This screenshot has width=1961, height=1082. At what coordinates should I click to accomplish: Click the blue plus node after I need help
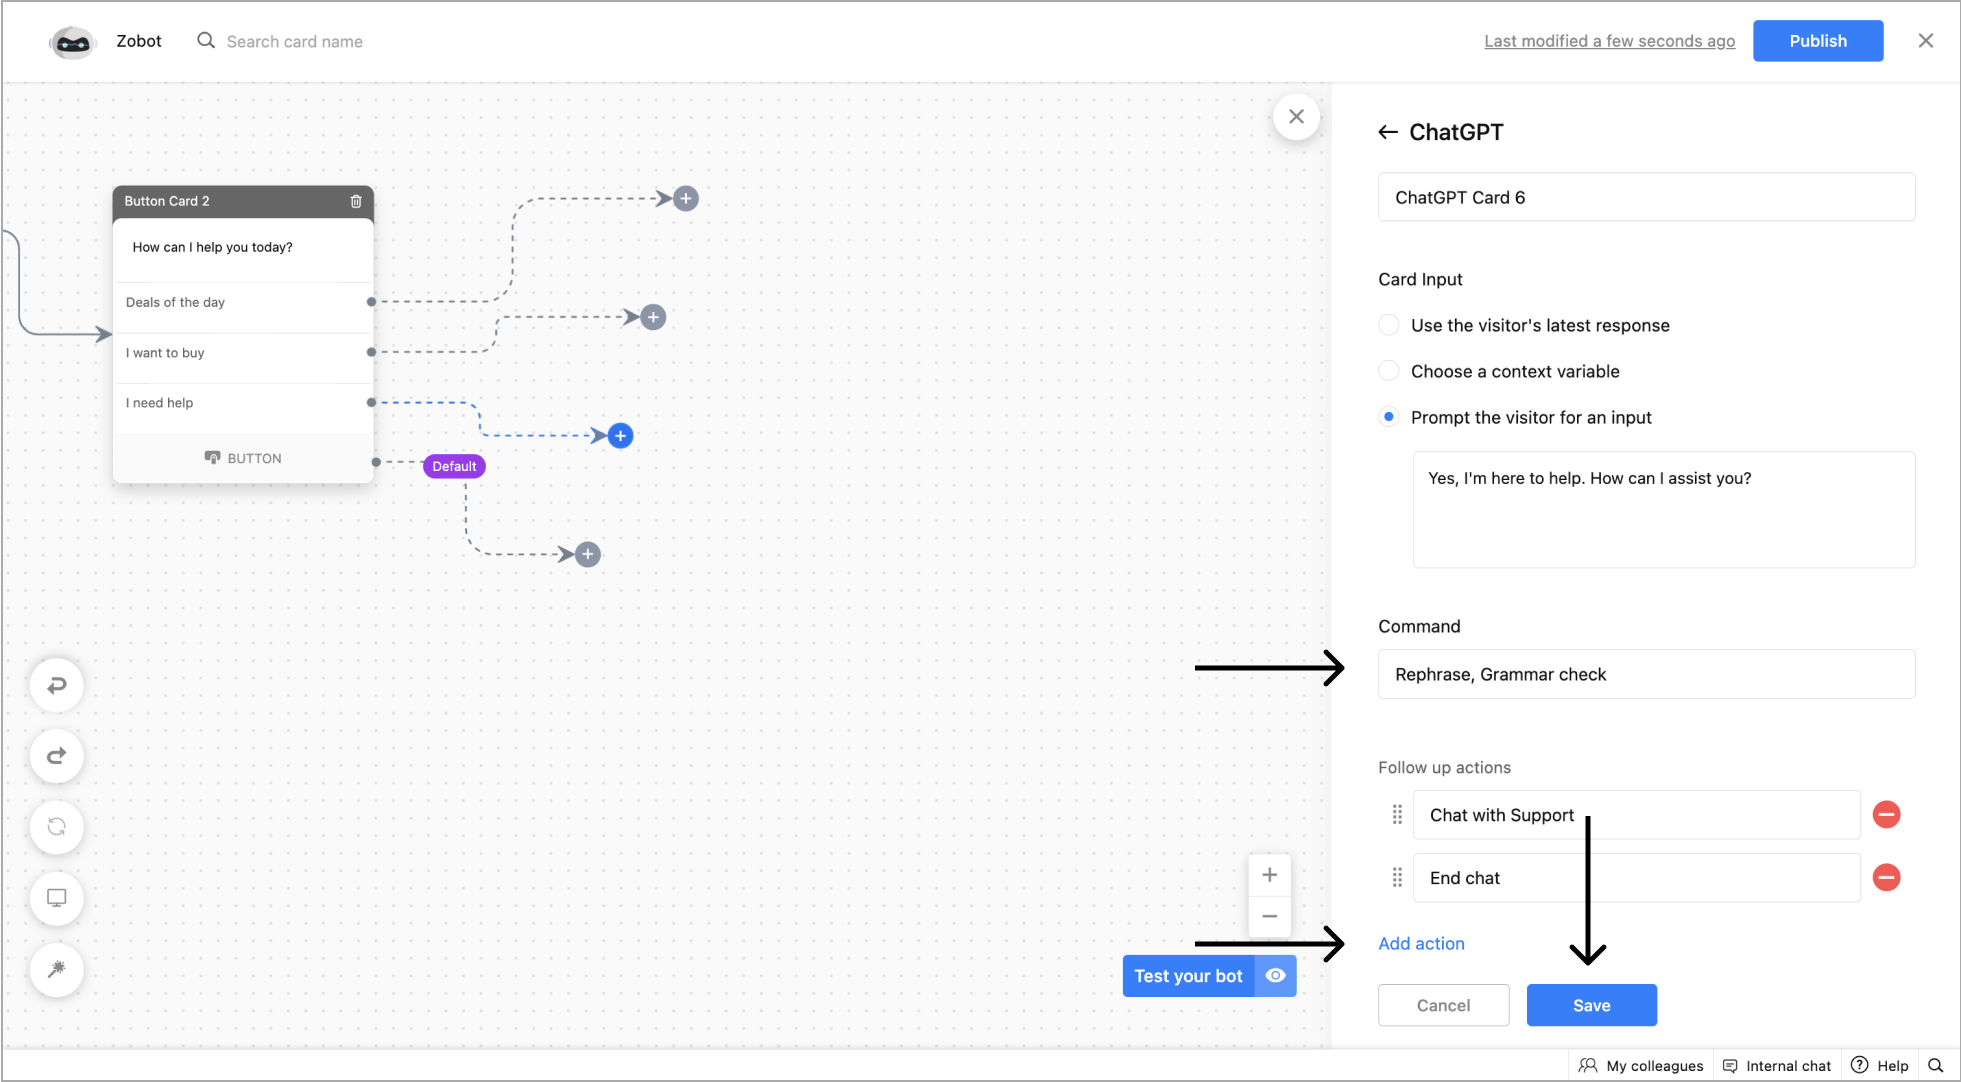click(x=620, y=436)
